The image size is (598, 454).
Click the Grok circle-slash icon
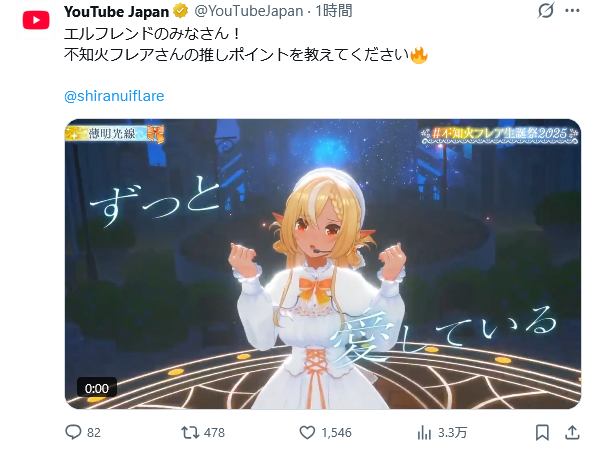point(546,10)
